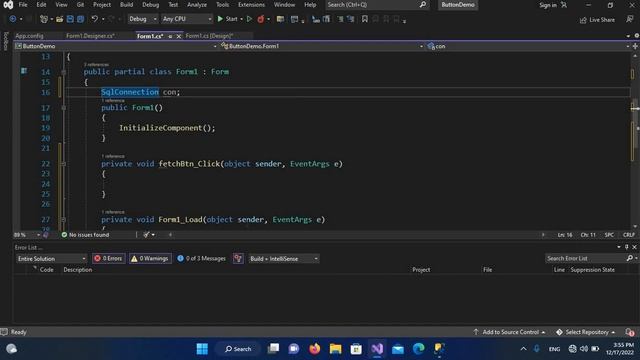Open Microsoft Edge from the taskbar
The image size is (640, 360).
pos(418,349)
